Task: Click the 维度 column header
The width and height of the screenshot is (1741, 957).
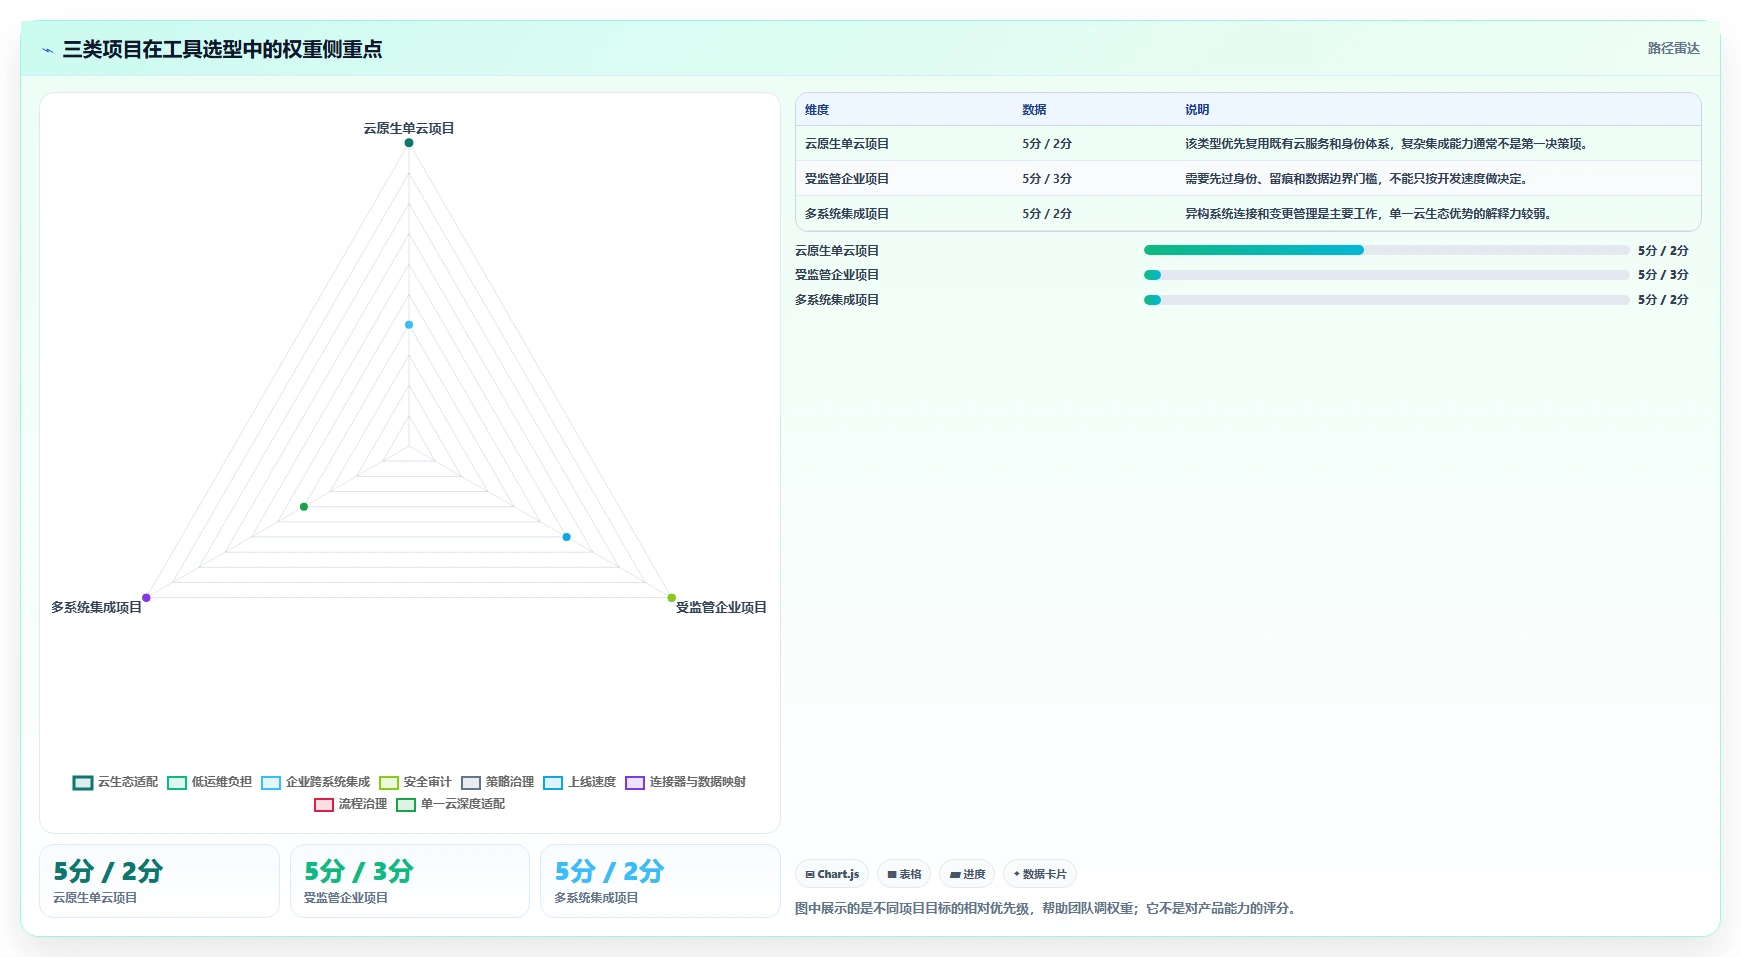Action: 817,110
